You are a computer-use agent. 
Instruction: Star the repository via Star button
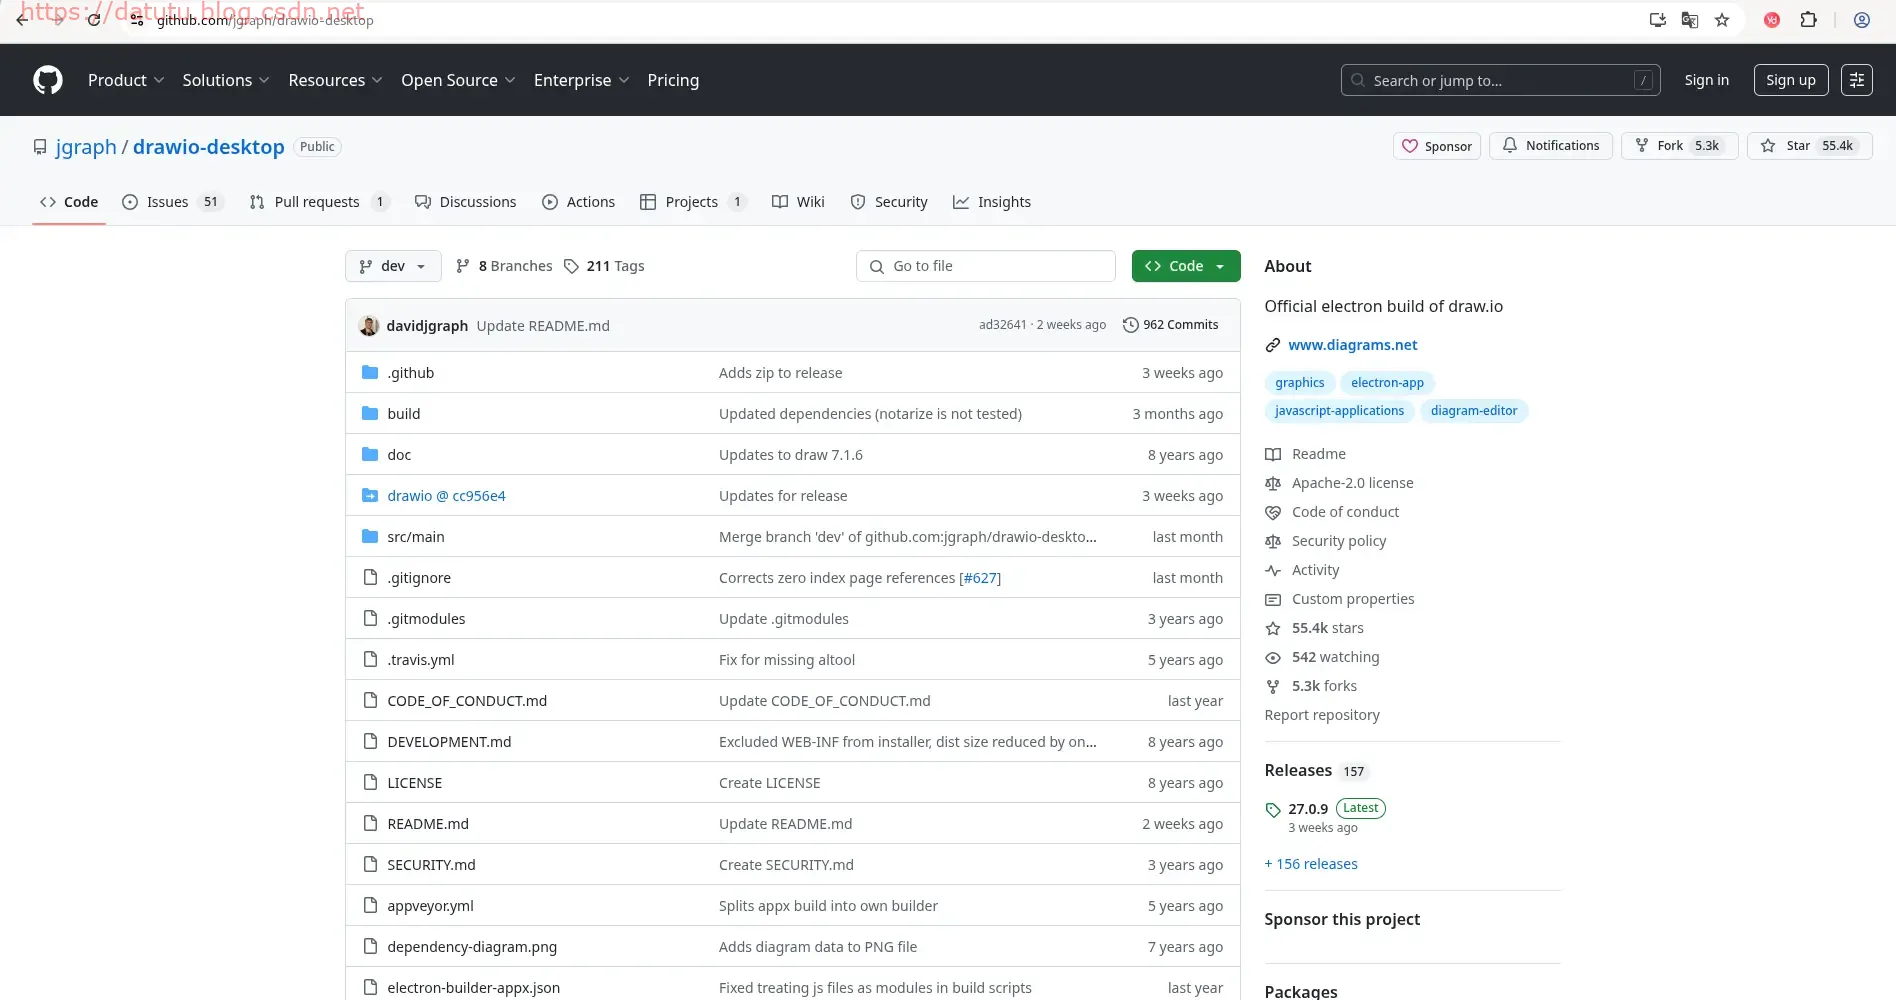click(1809, 146)
